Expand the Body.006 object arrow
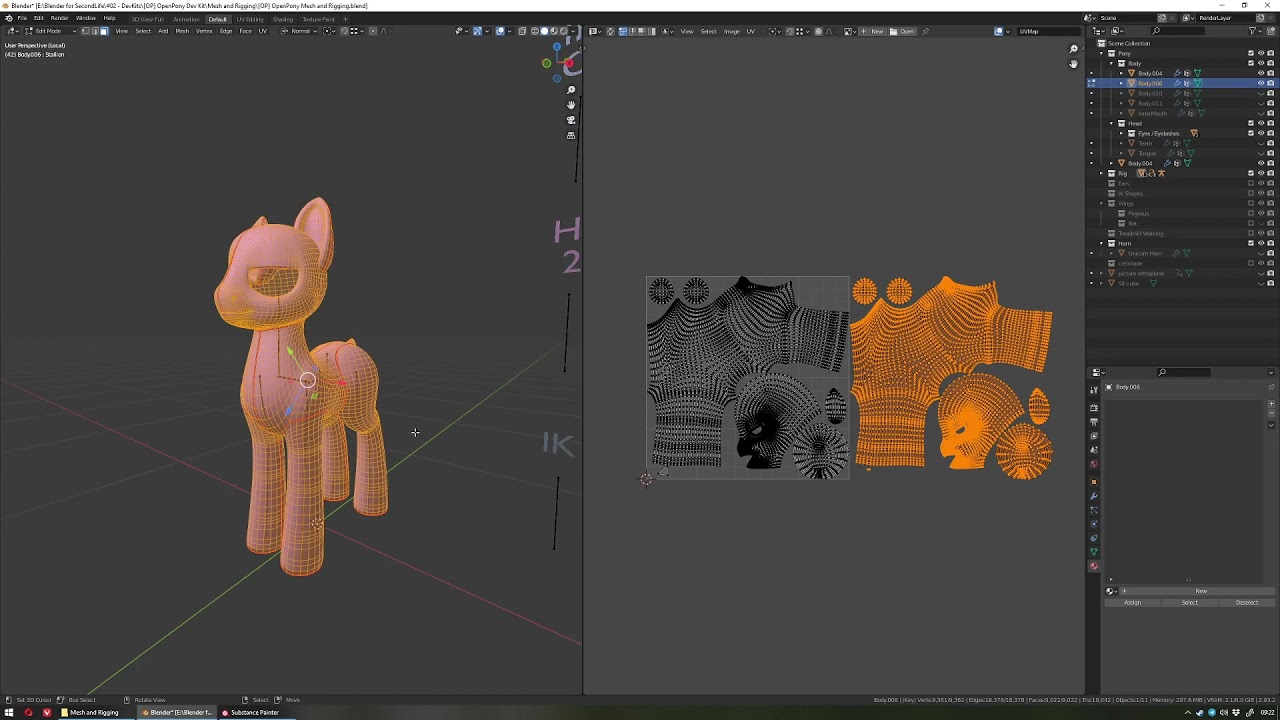Viewport: 1280px width, 720px height. pyautogui.click(x=1121, y=83)
